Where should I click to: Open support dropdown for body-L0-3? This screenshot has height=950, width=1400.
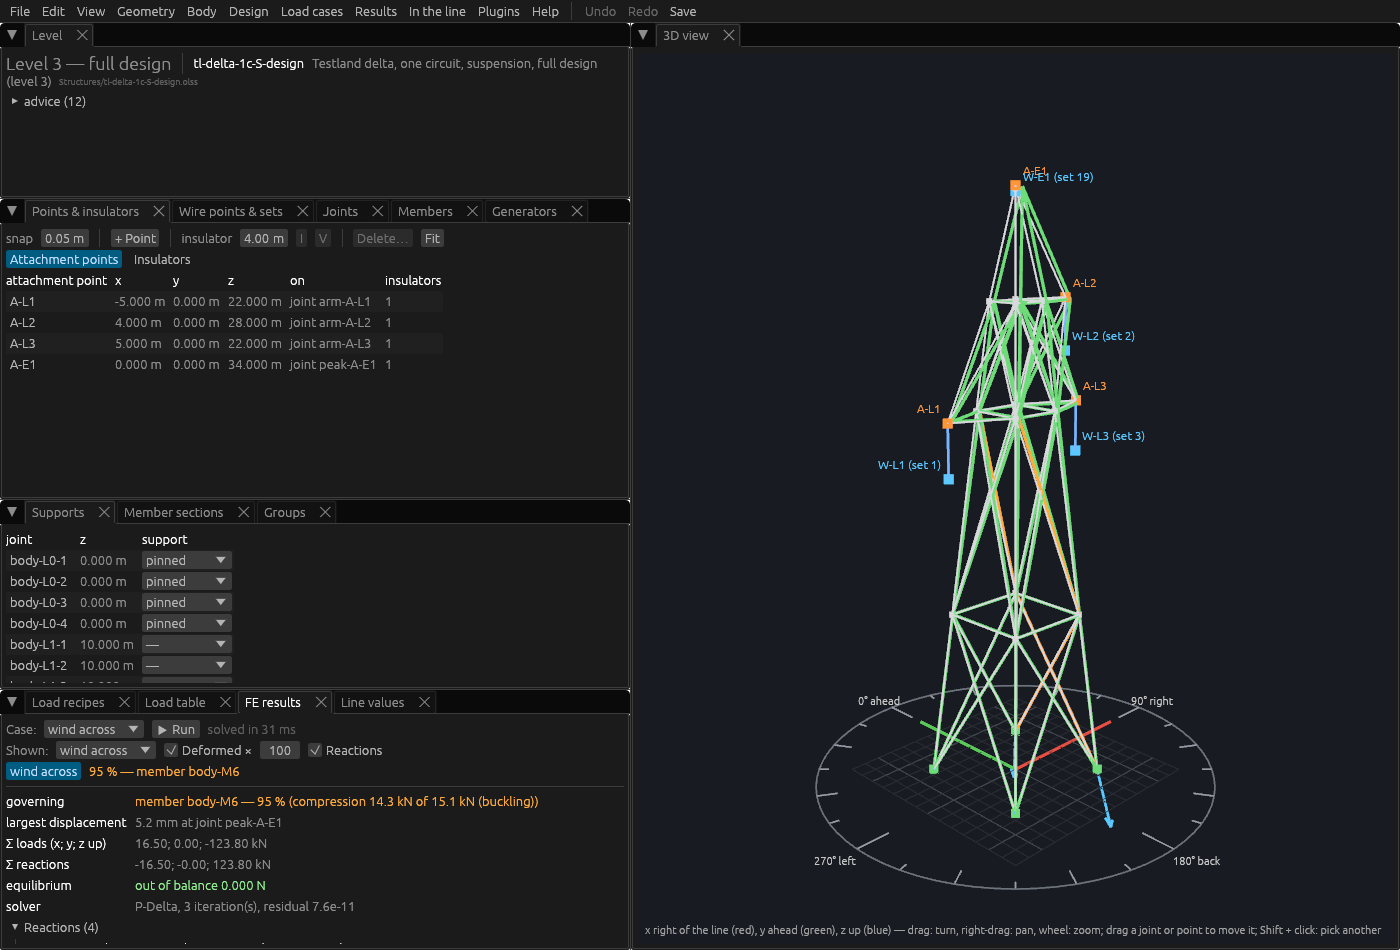click(x=187, y=602)
